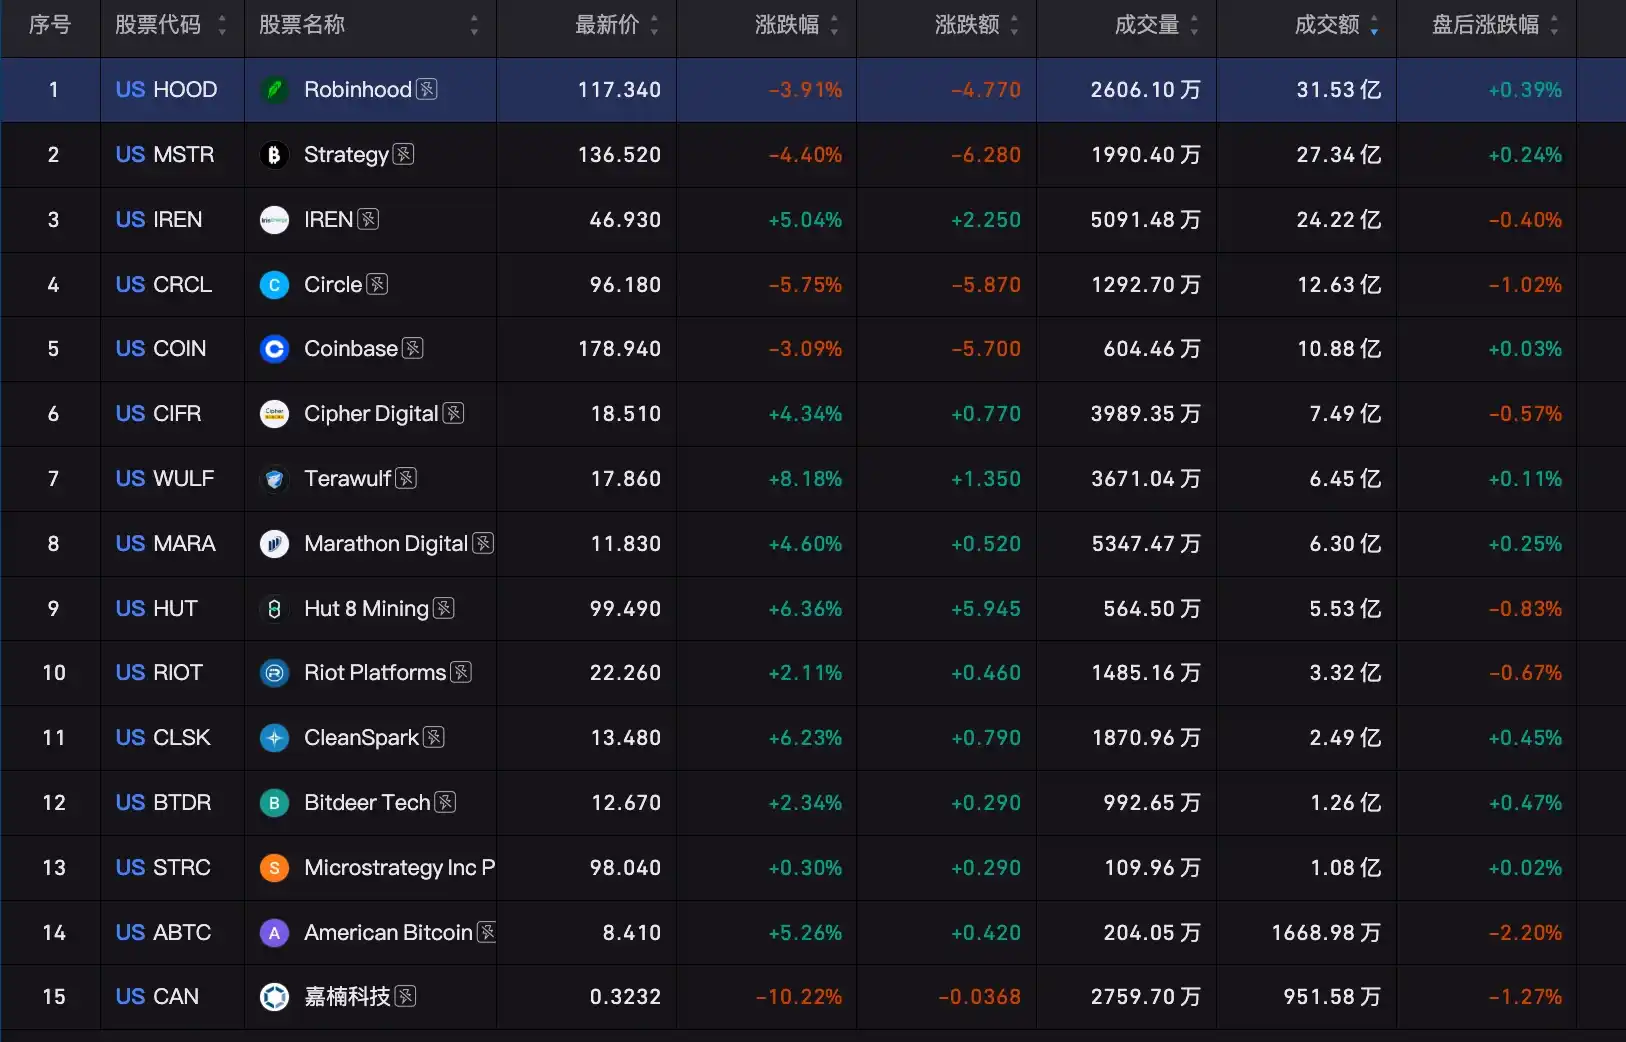This screenshot has width=1626, height=1042.
Task: Sort by 股票名称 column arrows
Action: coord(474,25)
